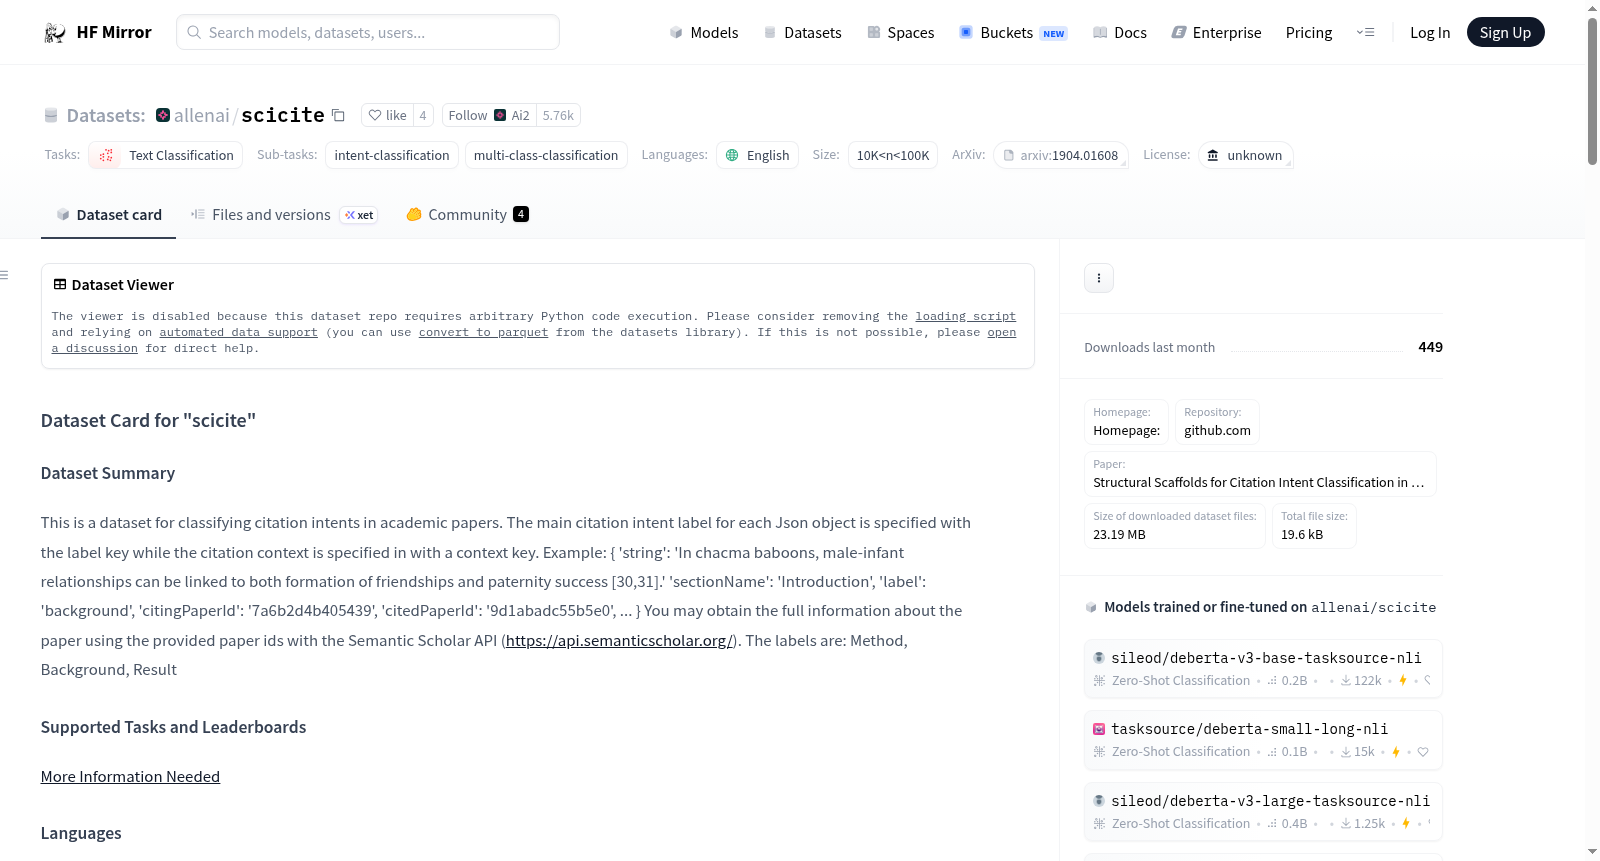This screenshot has width=1600, height=861.
Task: Open the Buckets section
Action: [1013, 32]
